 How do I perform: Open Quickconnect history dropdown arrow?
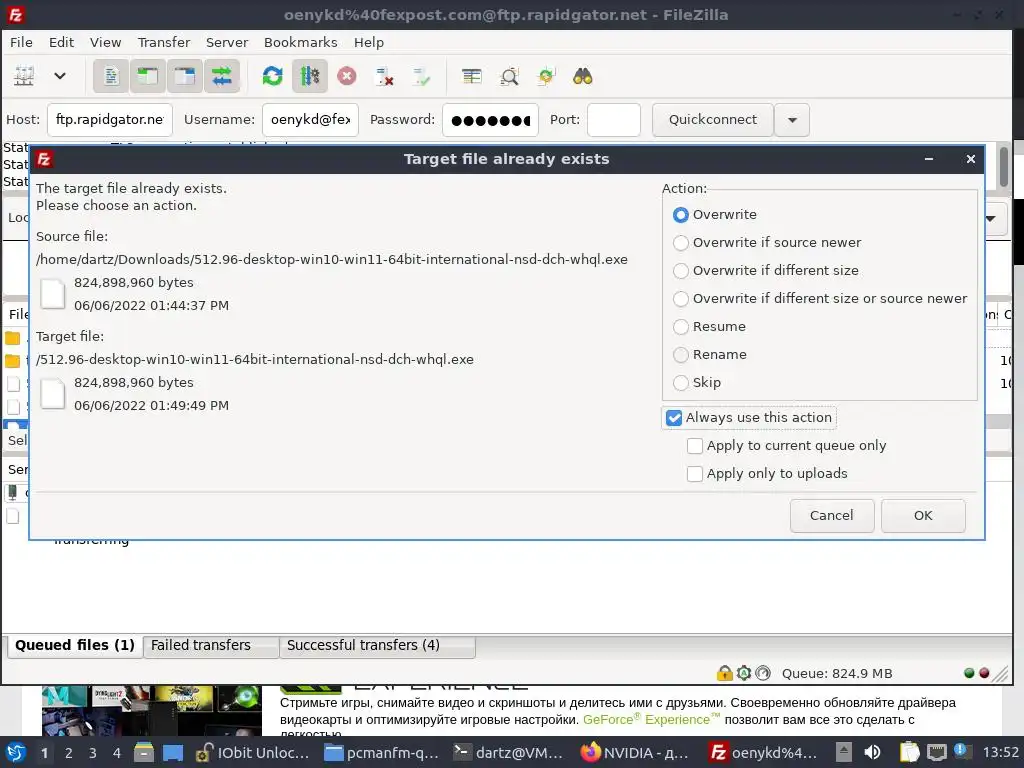coord(792,120)
